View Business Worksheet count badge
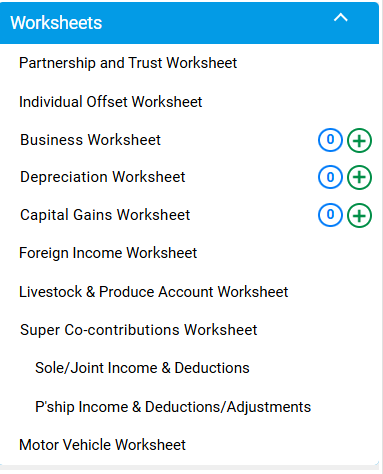Image resolution: width=383 pixels, height=474 pixels. click(330, 140)
